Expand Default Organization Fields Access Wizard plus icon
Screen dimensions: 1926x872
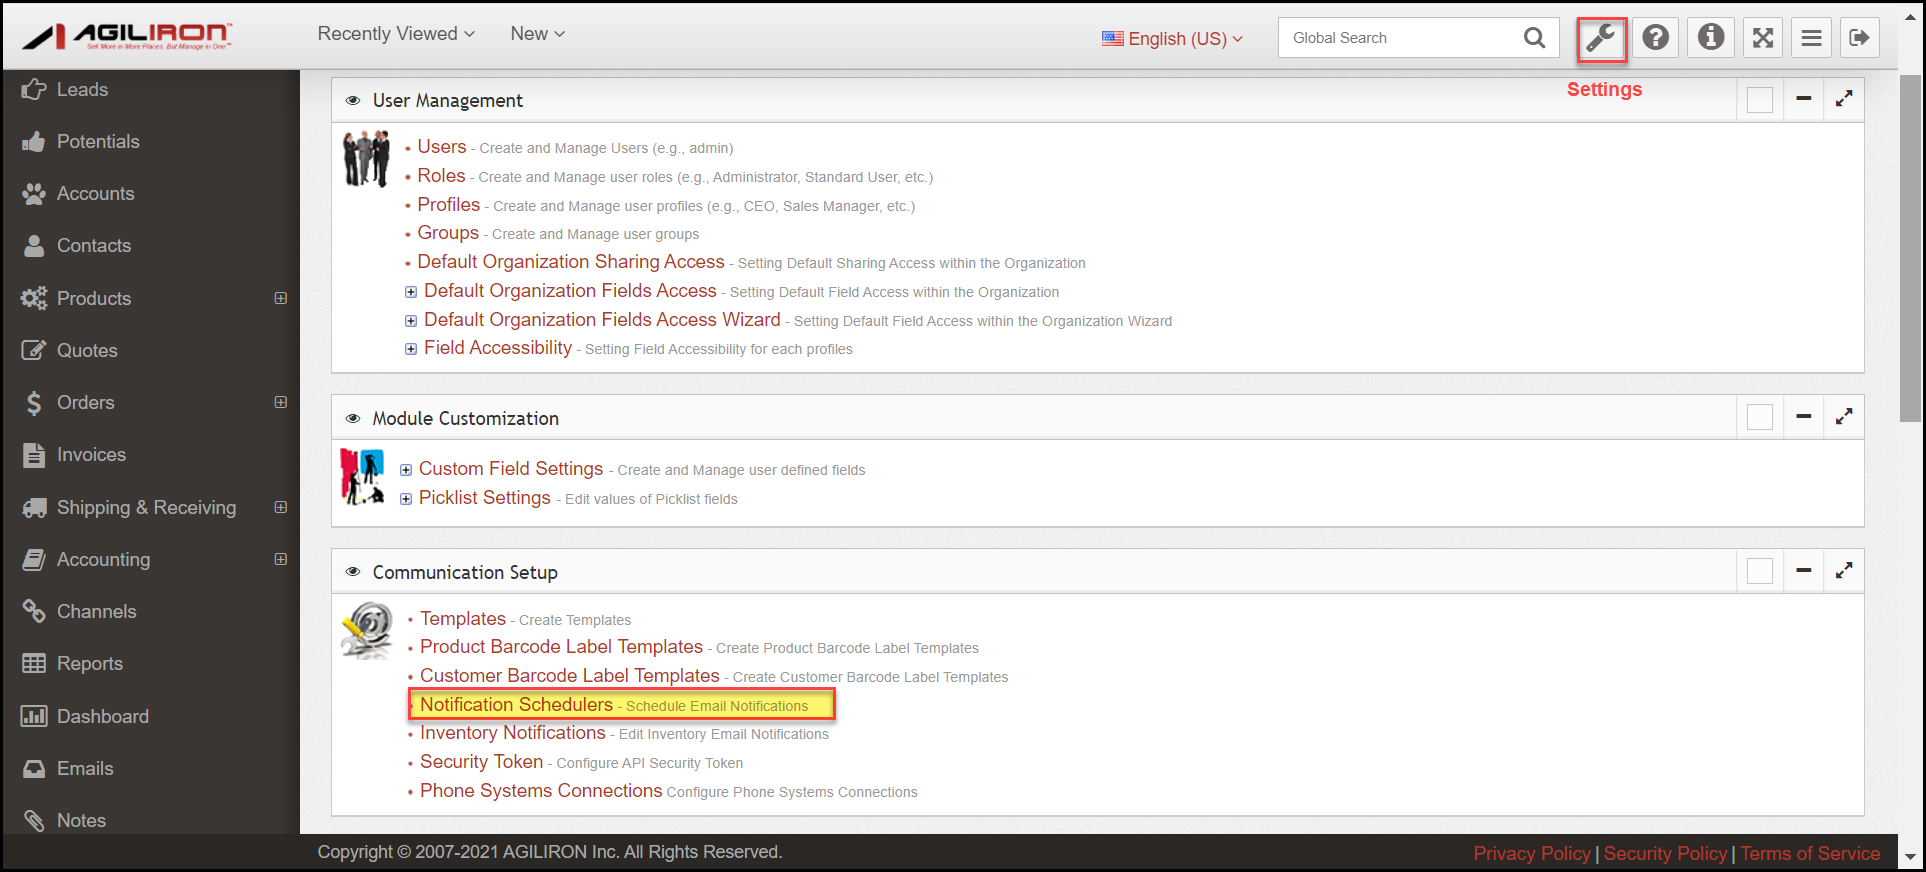pos(411,321)
